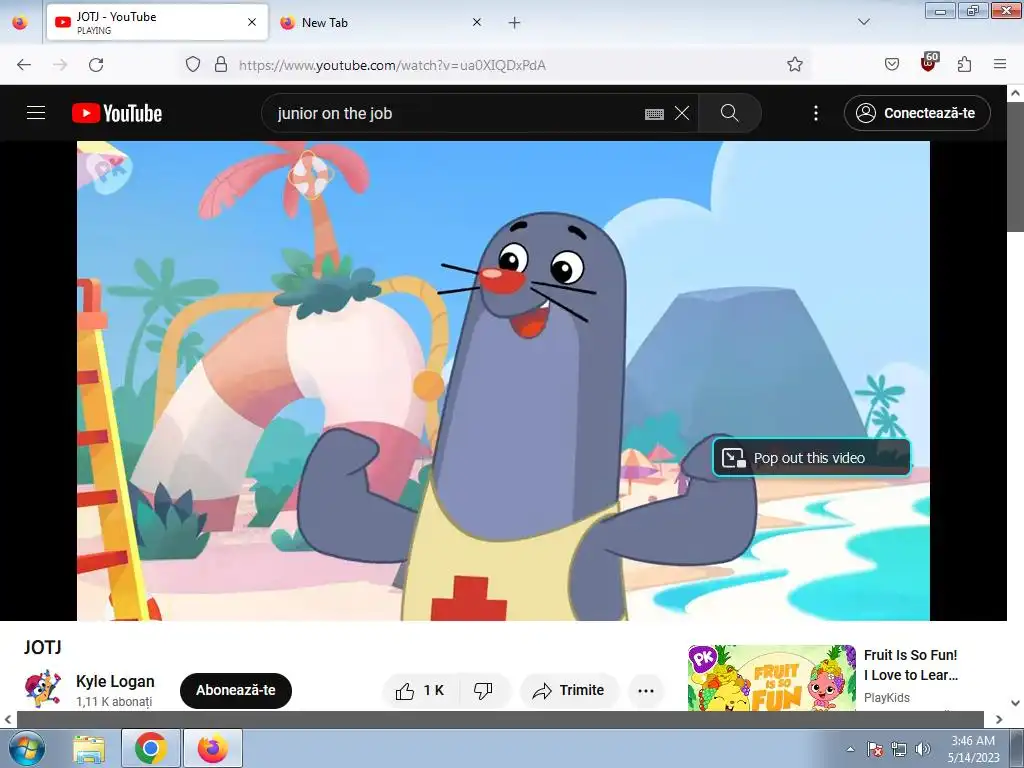Open Kyle Logan channel avatar

click(x=43, y=688)
